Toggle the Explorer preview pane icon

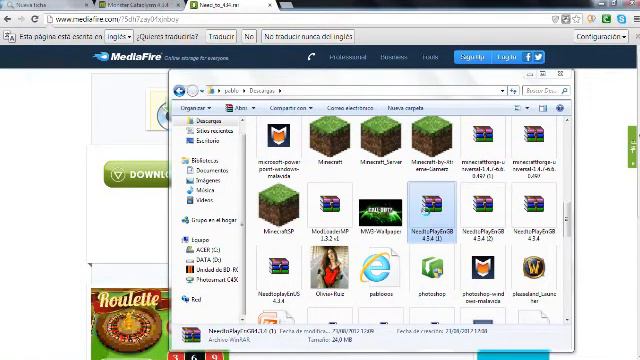542,108
